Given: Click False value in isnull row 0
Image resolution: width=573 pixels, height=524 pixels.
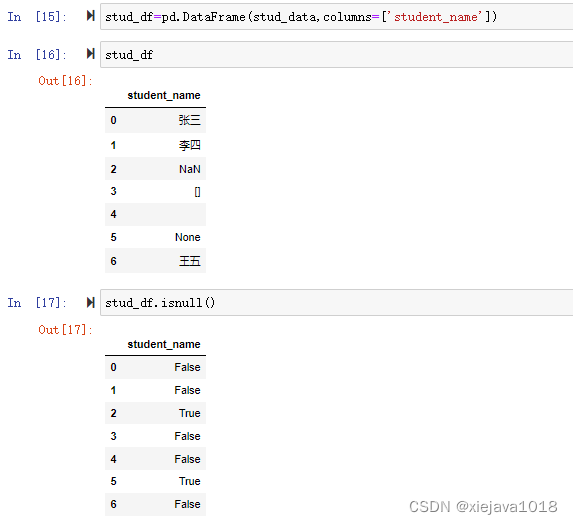Looking at the screenshot, I should click(187, 367).
